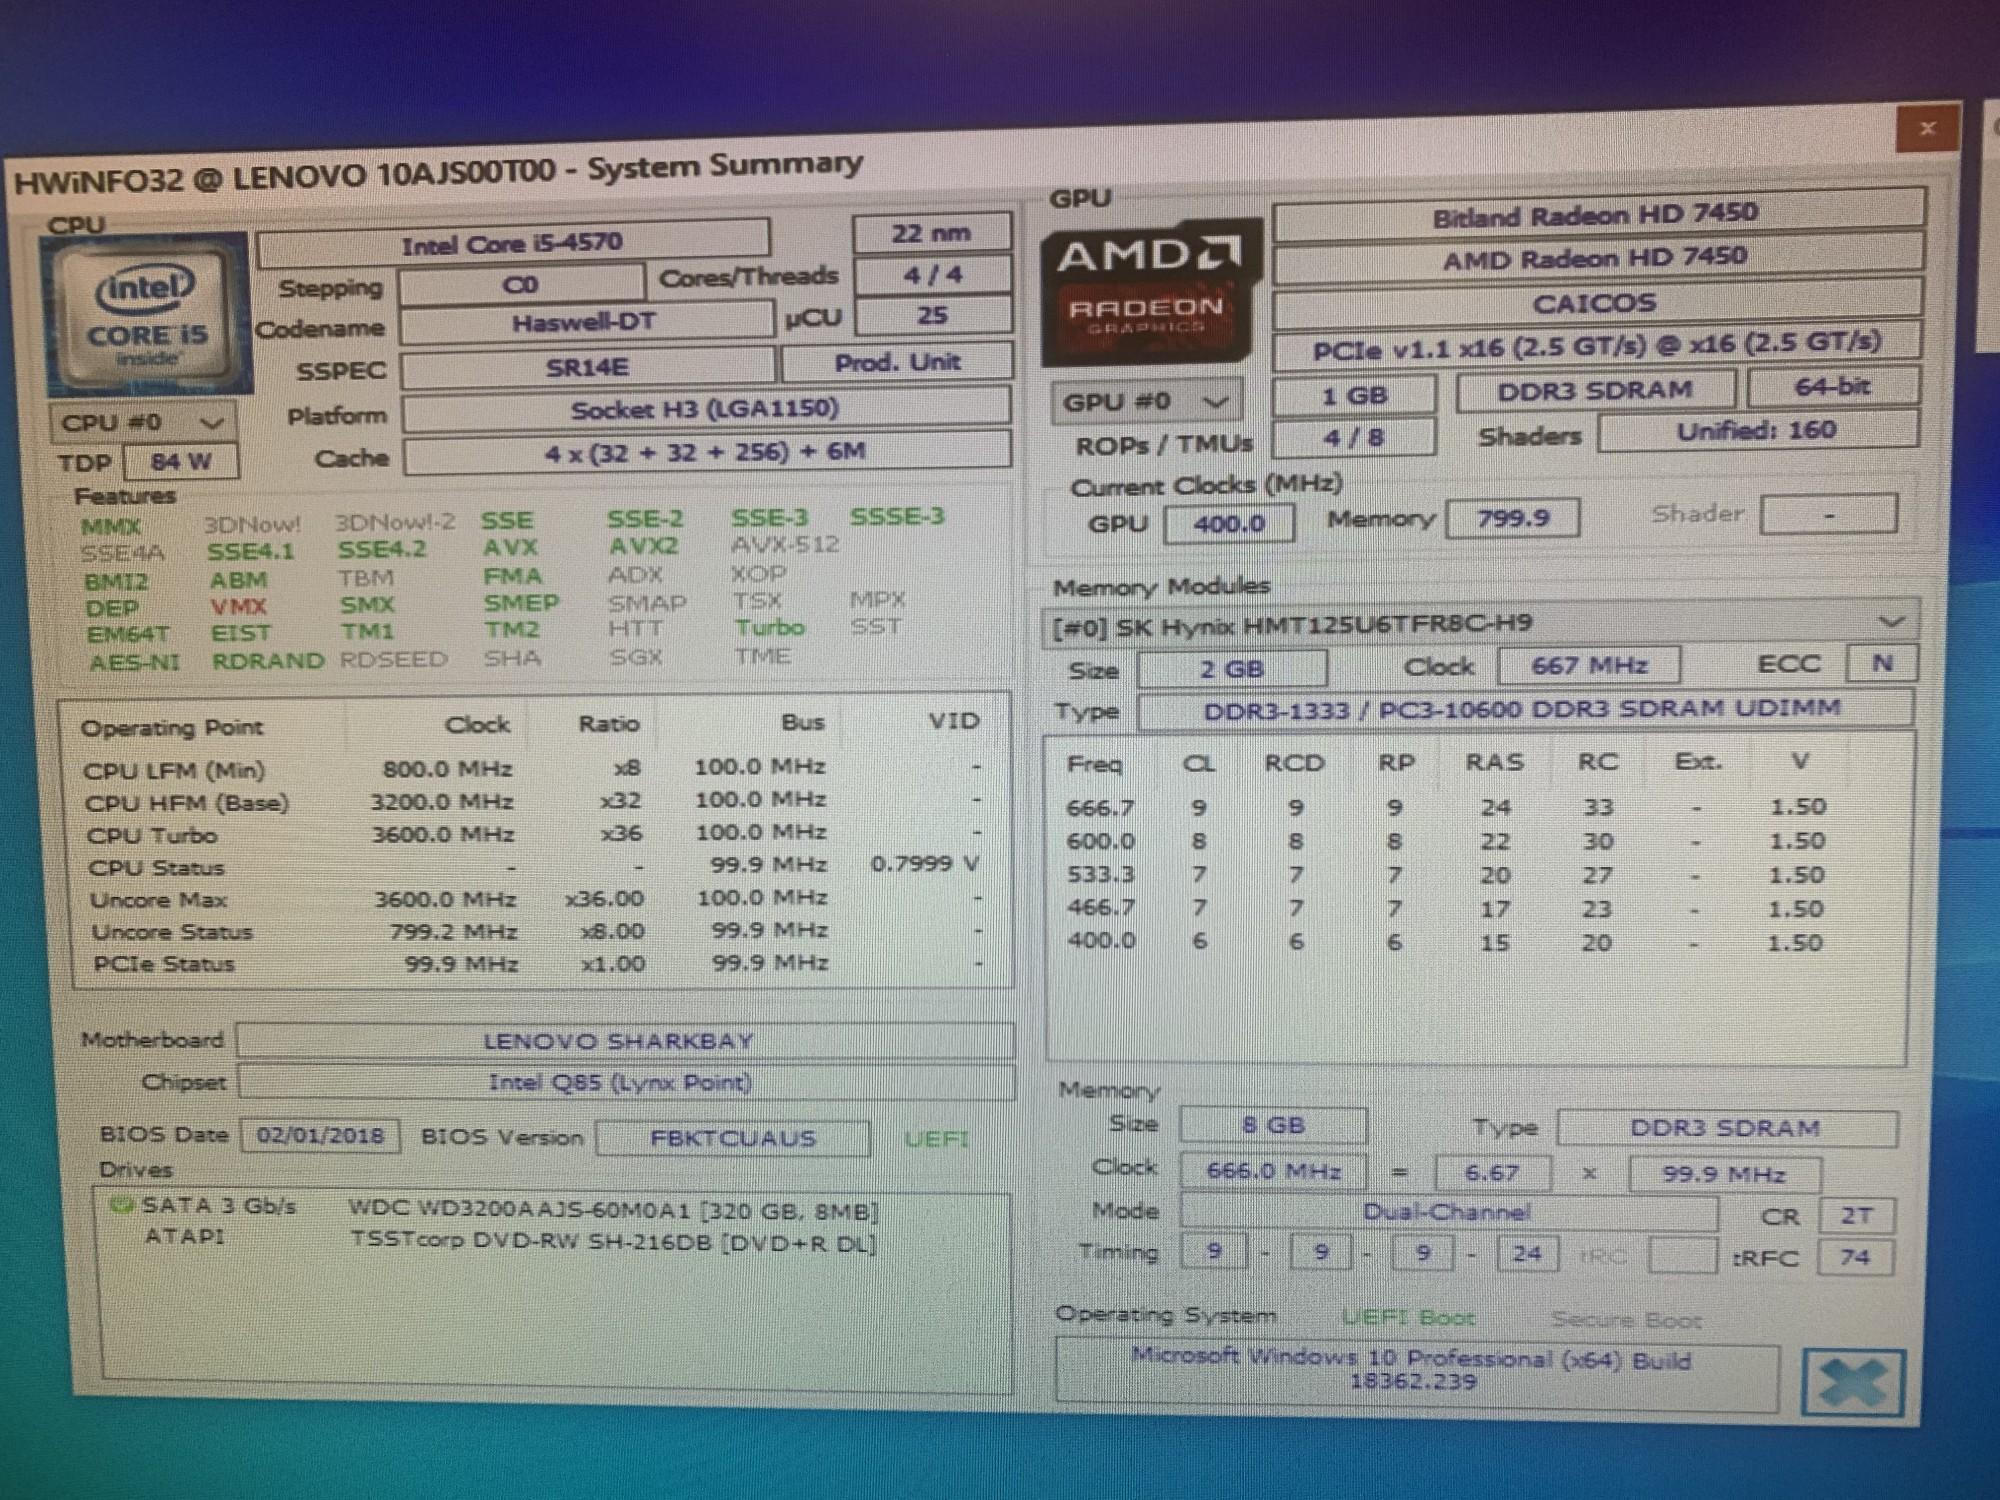Click the SR14E SSPEC field
The width and height of the screenshot is (2000, 1500).
[588, 367]
